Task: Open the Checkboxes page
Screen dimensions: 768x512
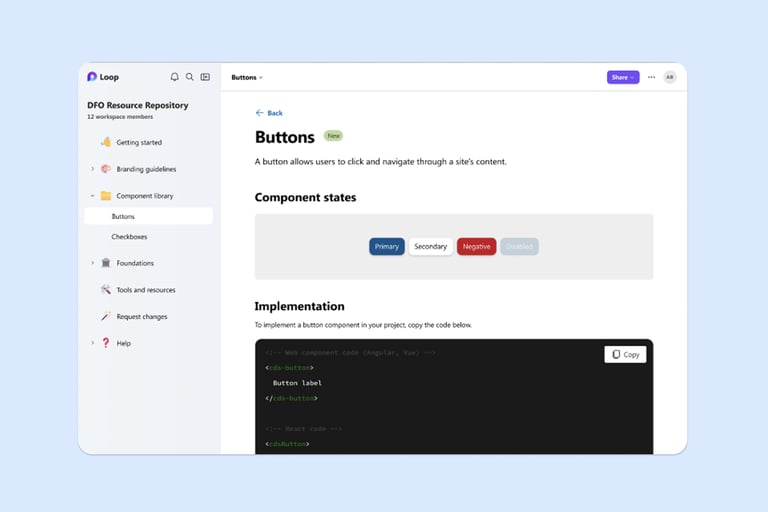Action: pos(129,237)
